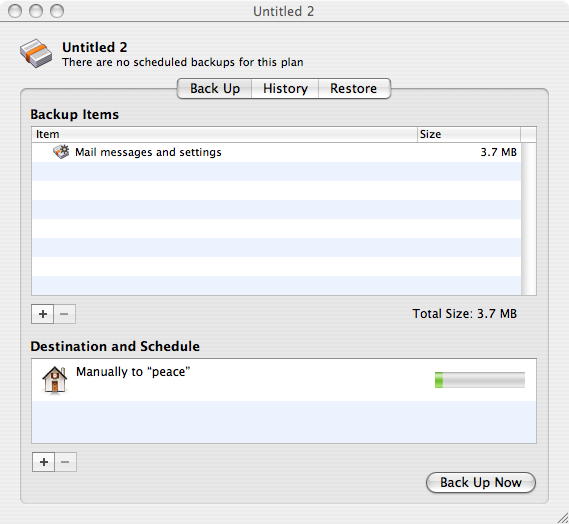Image resolution: width=569 pixels, height=524 pixels.
Task: Click the backup plan icon beside Untitled 2
Action: coord(36,53)
